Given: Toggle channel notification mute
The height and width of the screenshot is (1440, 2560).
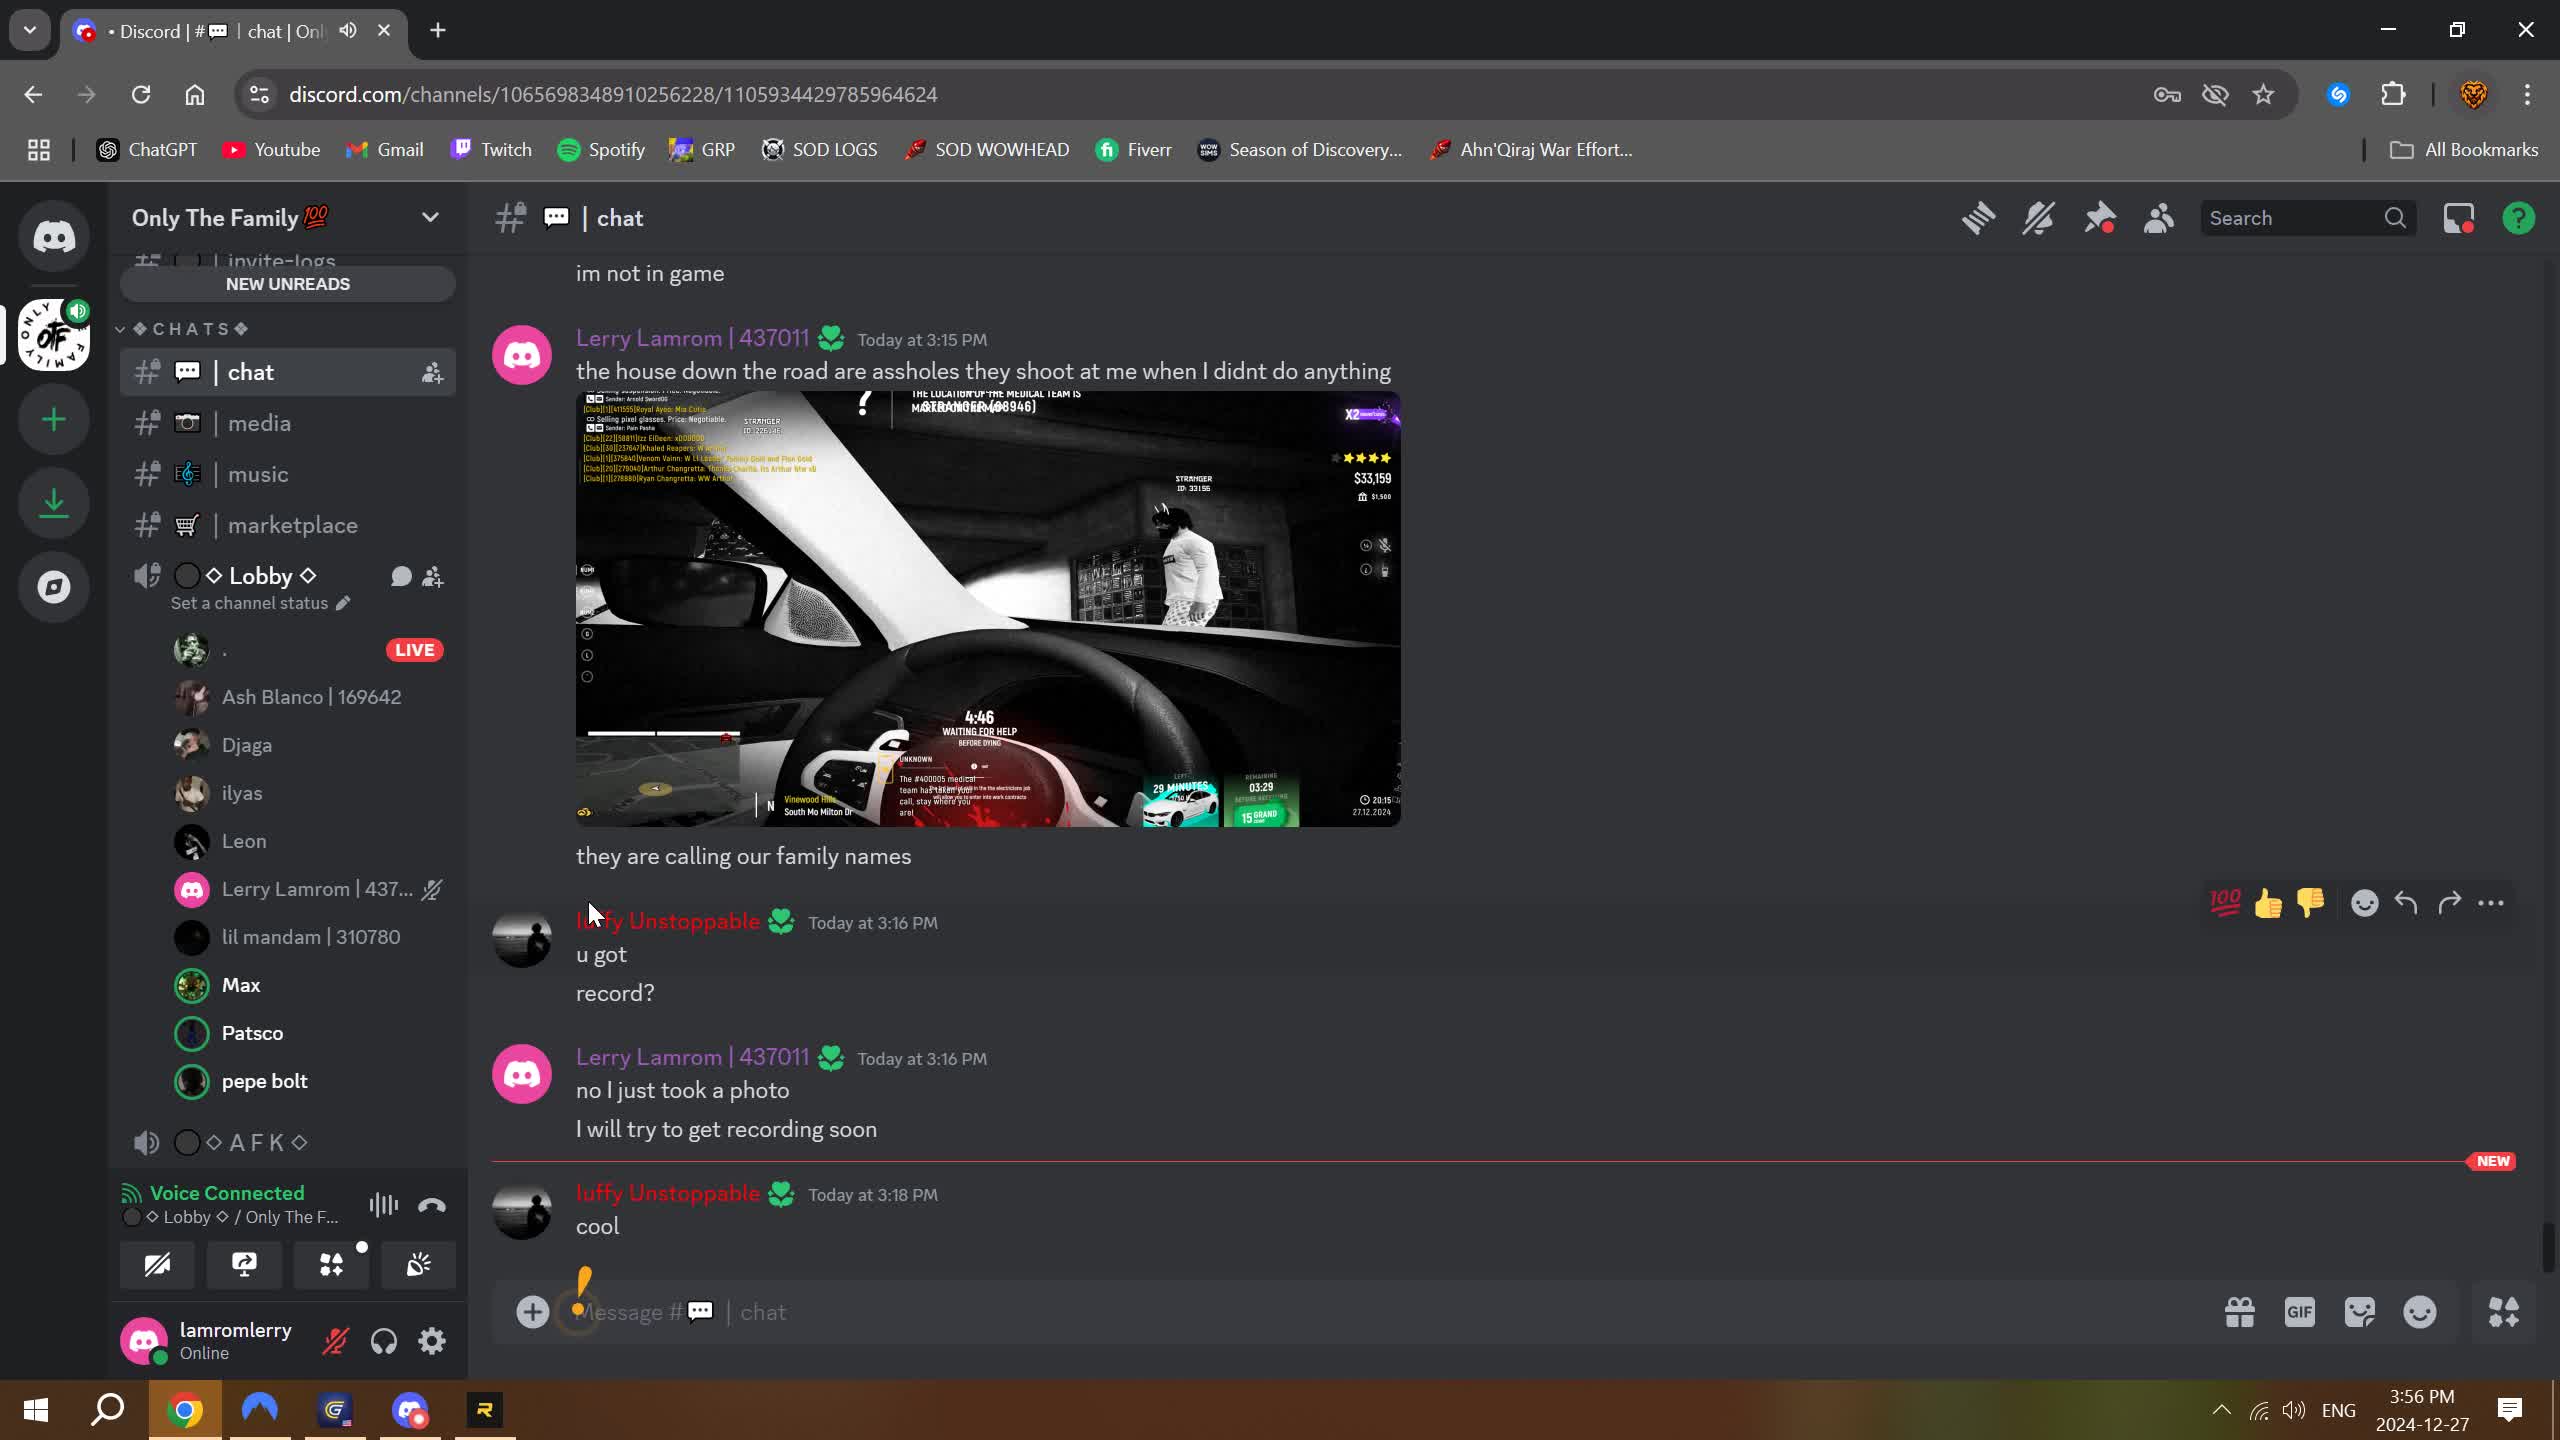Looking at the screenshot, I should pos(2037,217).
